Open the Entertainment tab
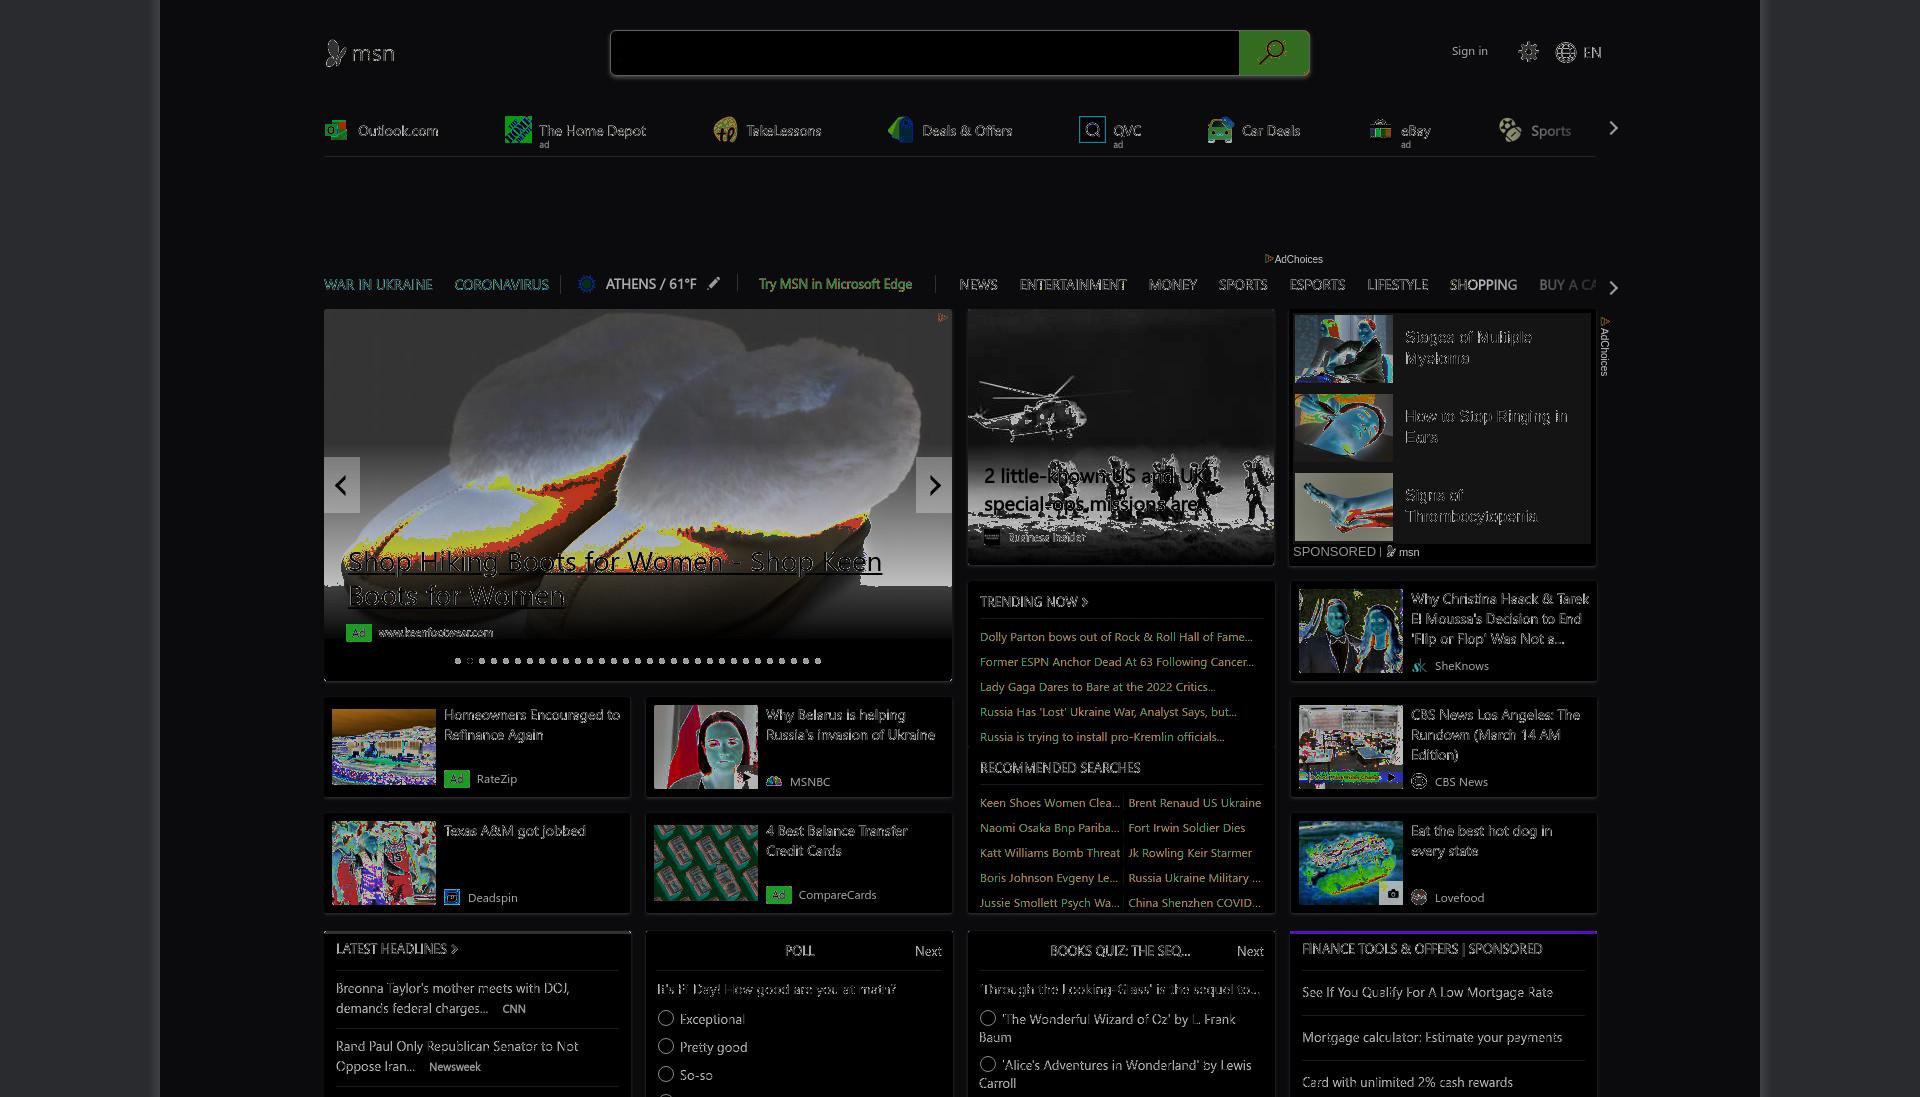 tap(1073, 284)
